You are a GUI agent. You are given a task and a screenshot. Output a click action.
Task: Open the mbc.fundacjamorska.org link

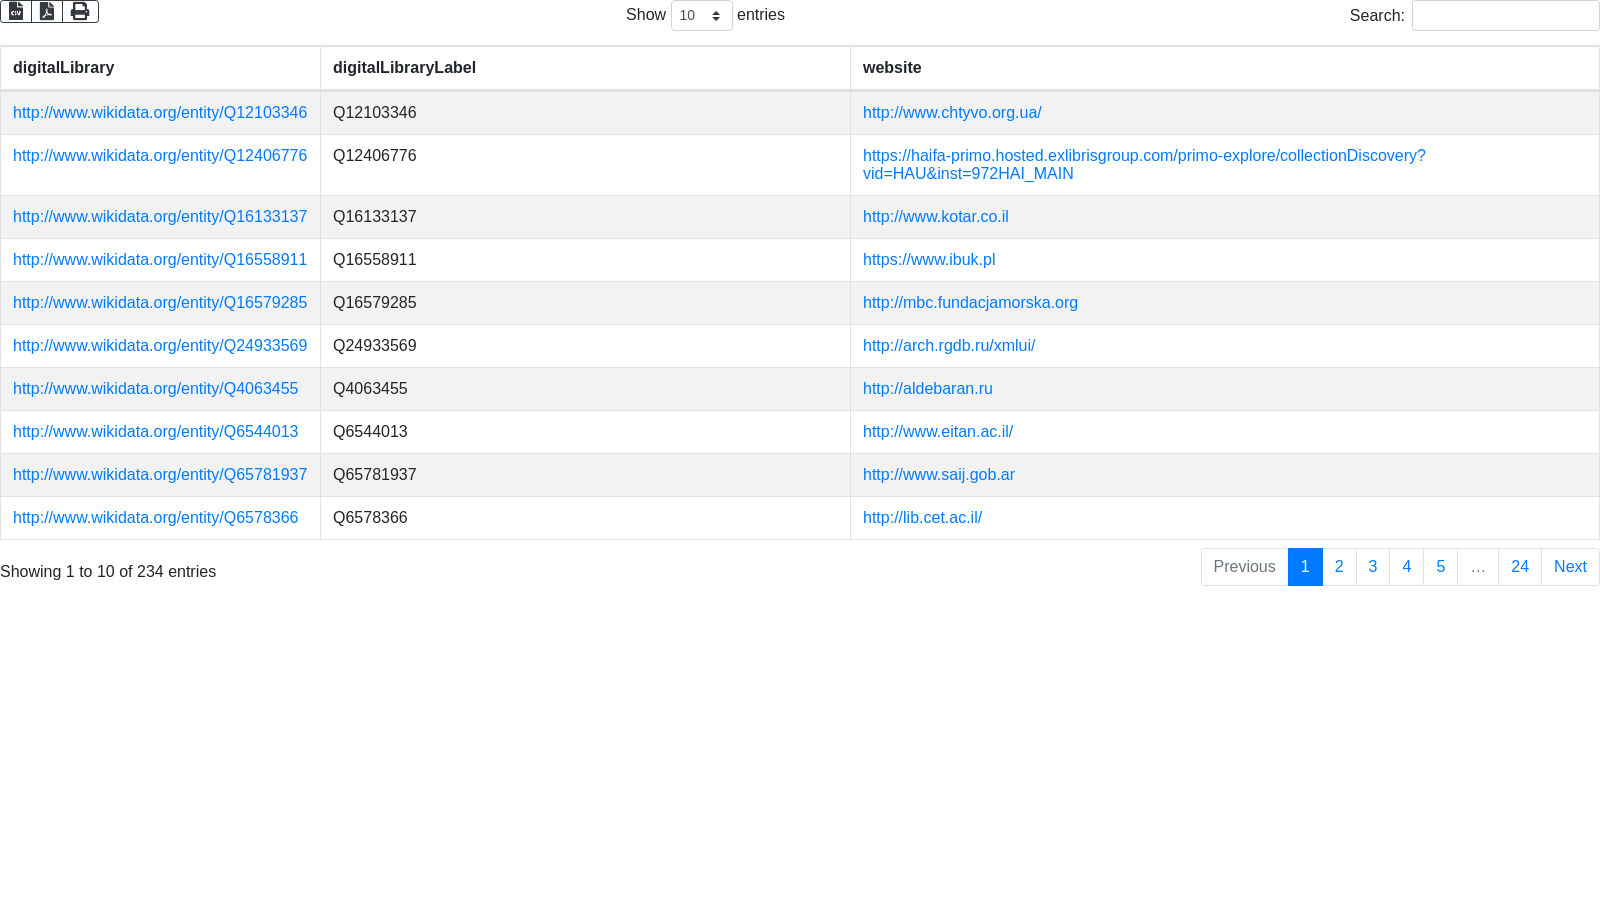(970, 303)
